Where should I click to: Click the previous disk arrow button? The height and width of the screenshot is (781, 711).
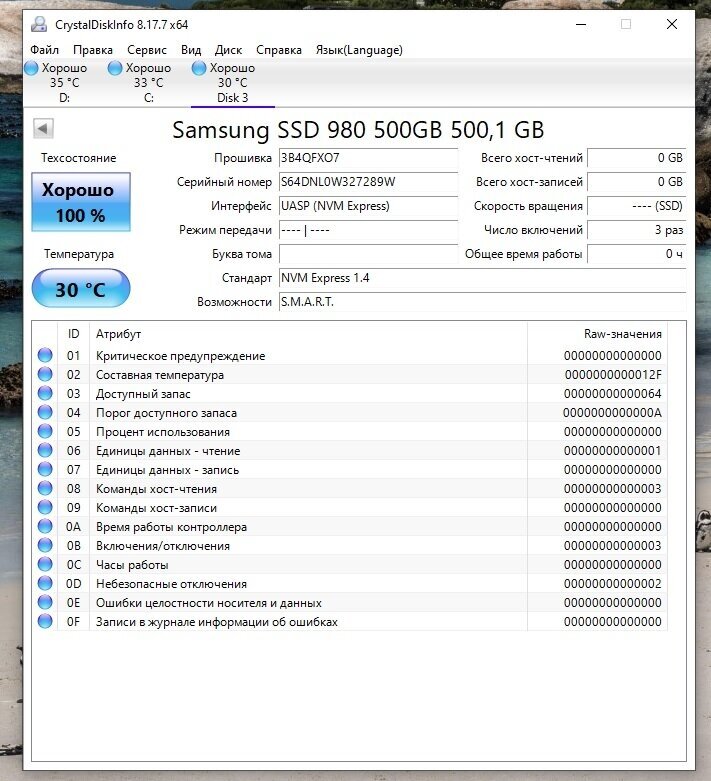43,129
